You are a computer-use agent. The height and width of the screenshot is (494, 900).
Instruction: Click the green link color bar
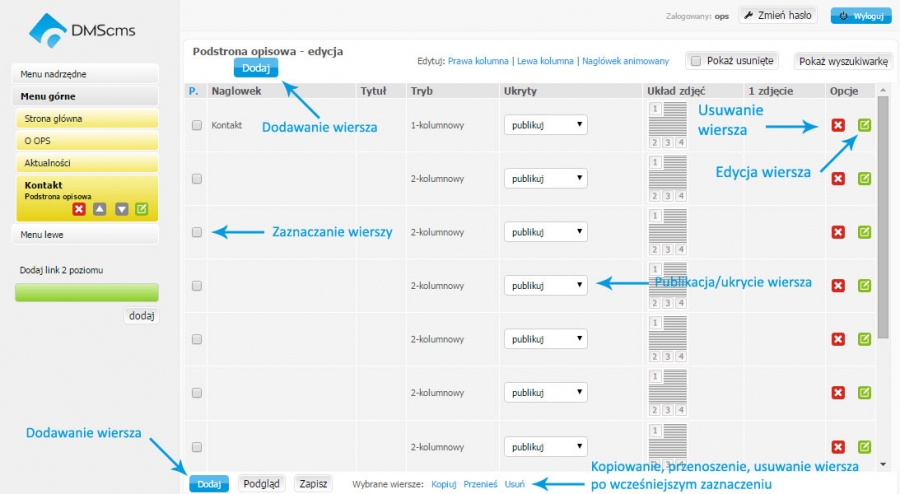point(87,292)
